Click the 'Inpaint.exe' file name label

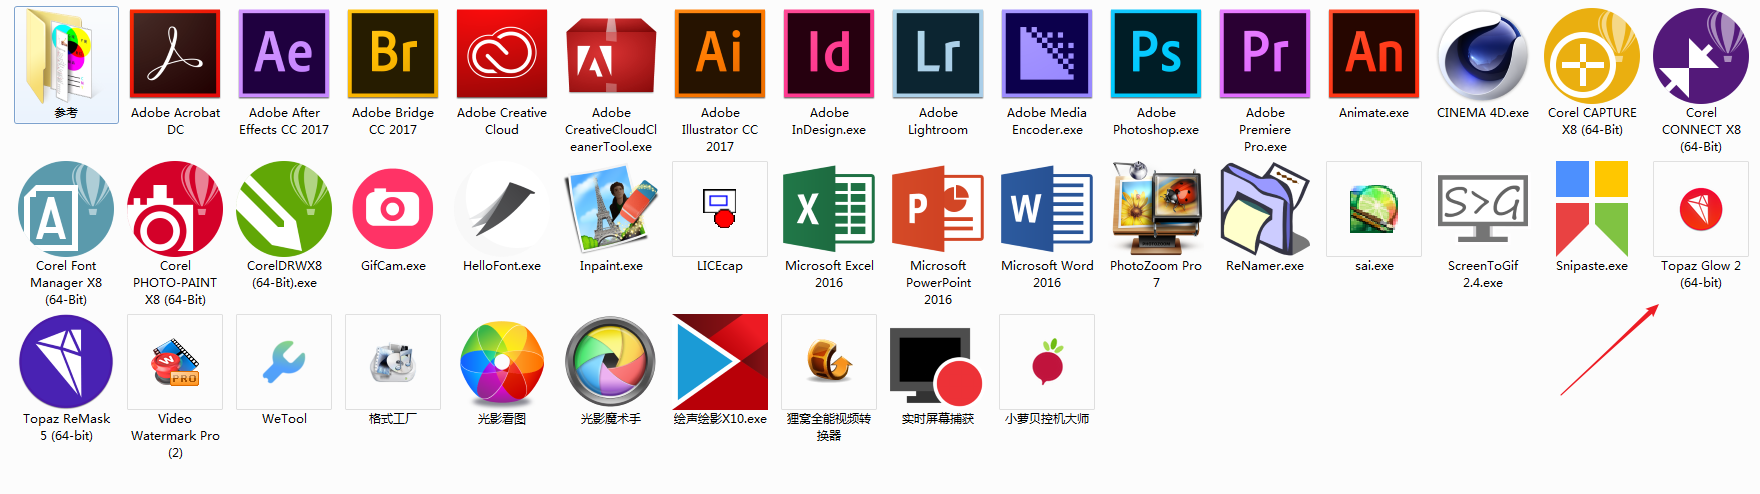(x=611, y=266)
